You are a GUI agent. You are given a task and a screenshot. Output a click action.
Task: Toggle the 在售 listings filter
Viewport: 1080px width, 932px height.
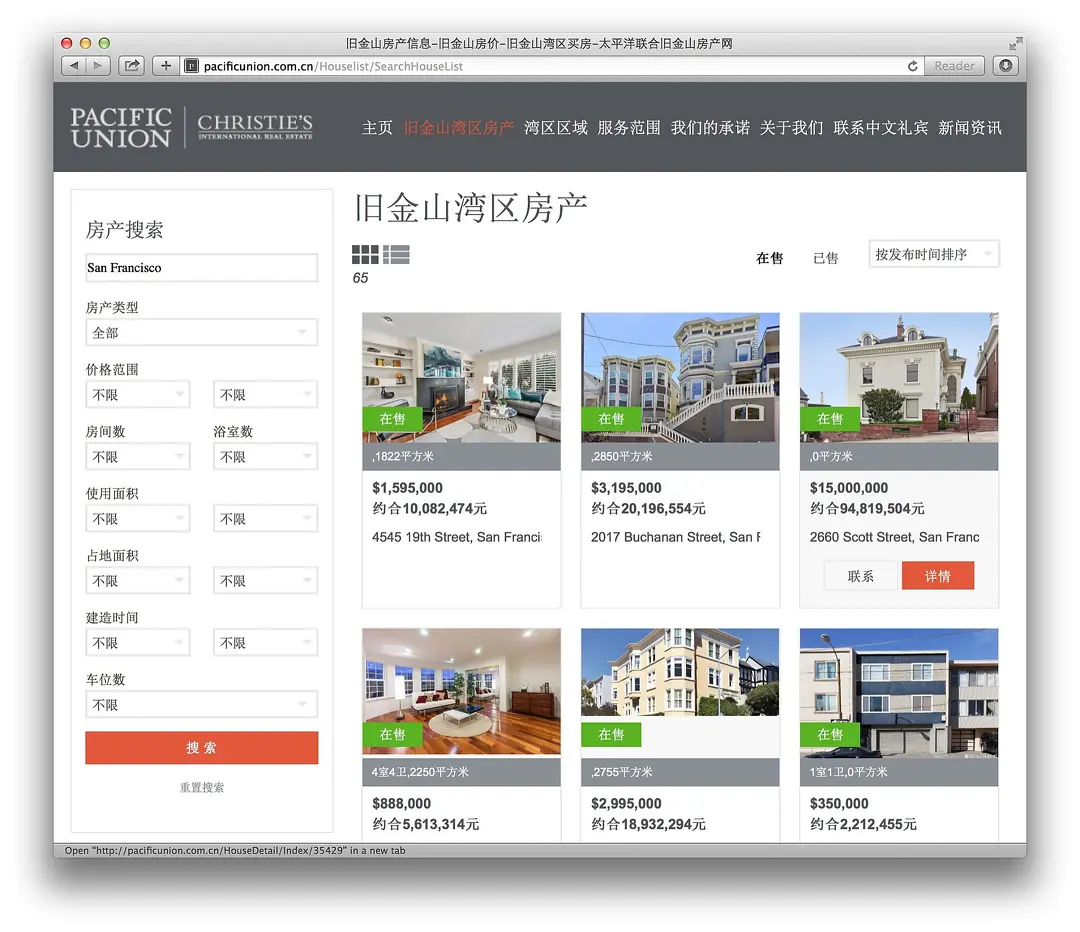pyautogui.click(x=769, y=258)
